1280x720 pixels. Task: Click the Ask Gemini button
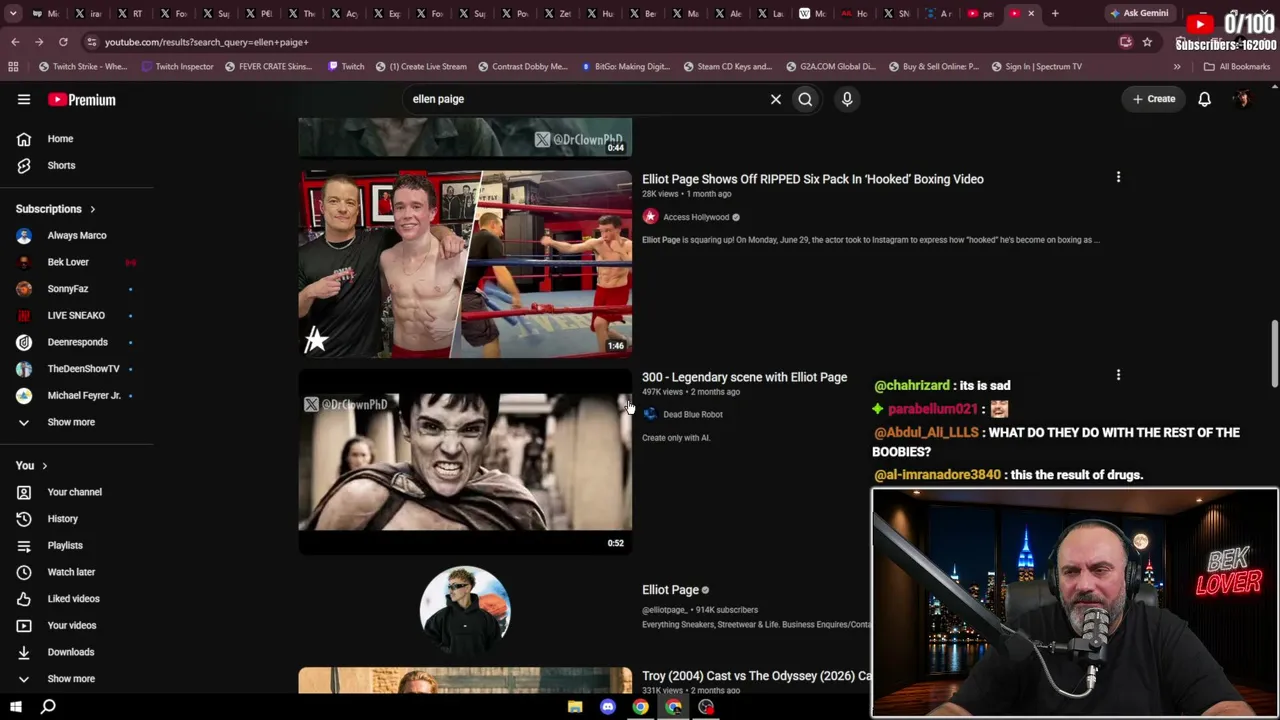tap(1139, 14)
